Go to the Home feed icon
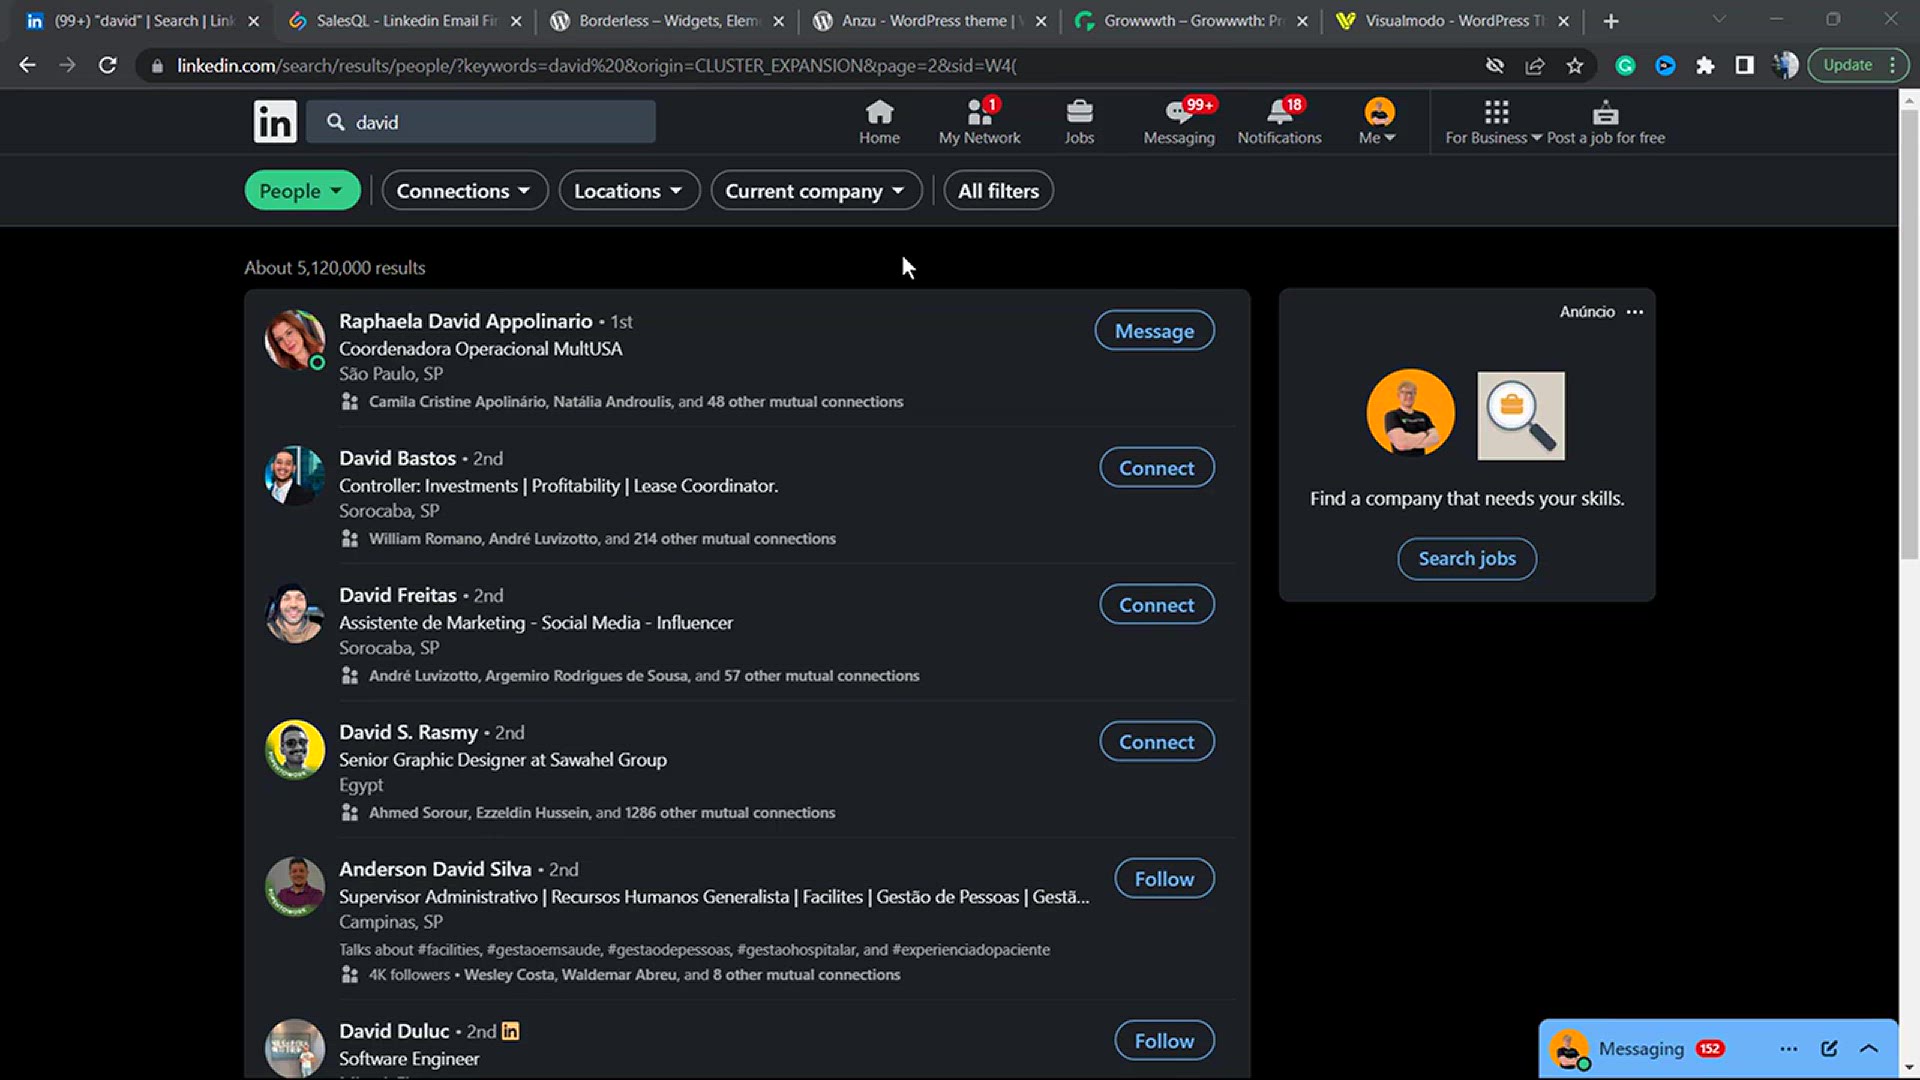The image size is (1920, 1080). click(879, 122)
